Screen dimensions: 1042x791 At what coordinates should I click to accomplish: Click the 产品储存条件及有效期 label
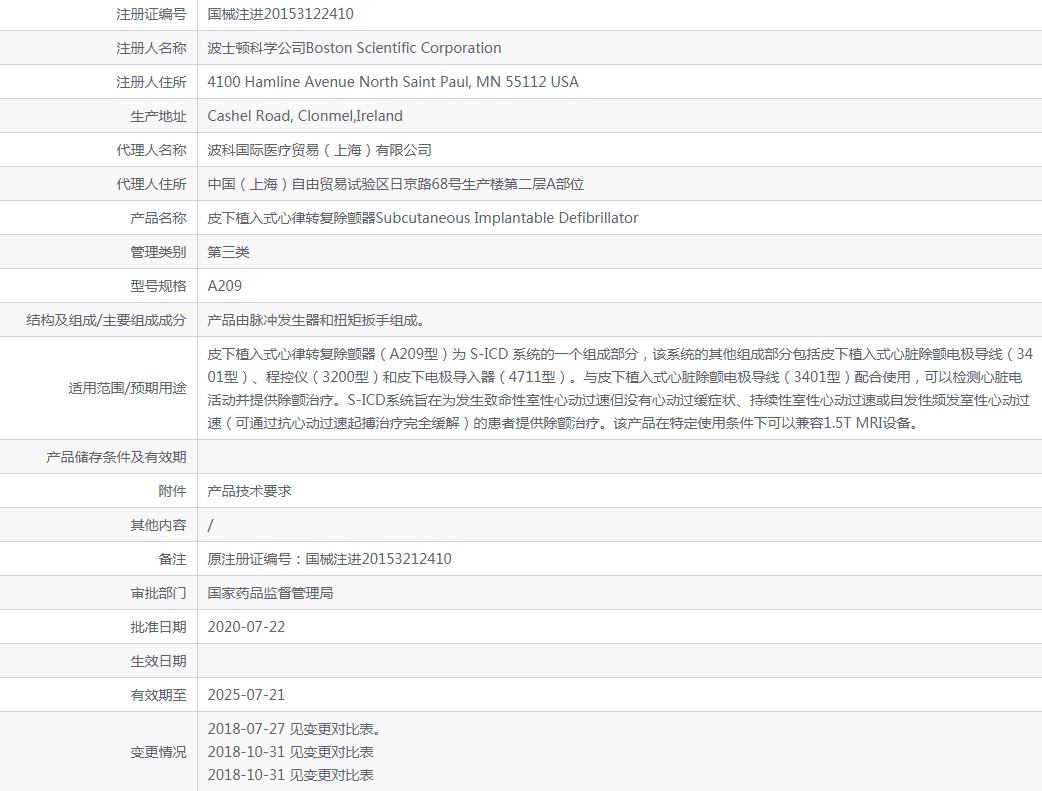(x=116, y=457)
